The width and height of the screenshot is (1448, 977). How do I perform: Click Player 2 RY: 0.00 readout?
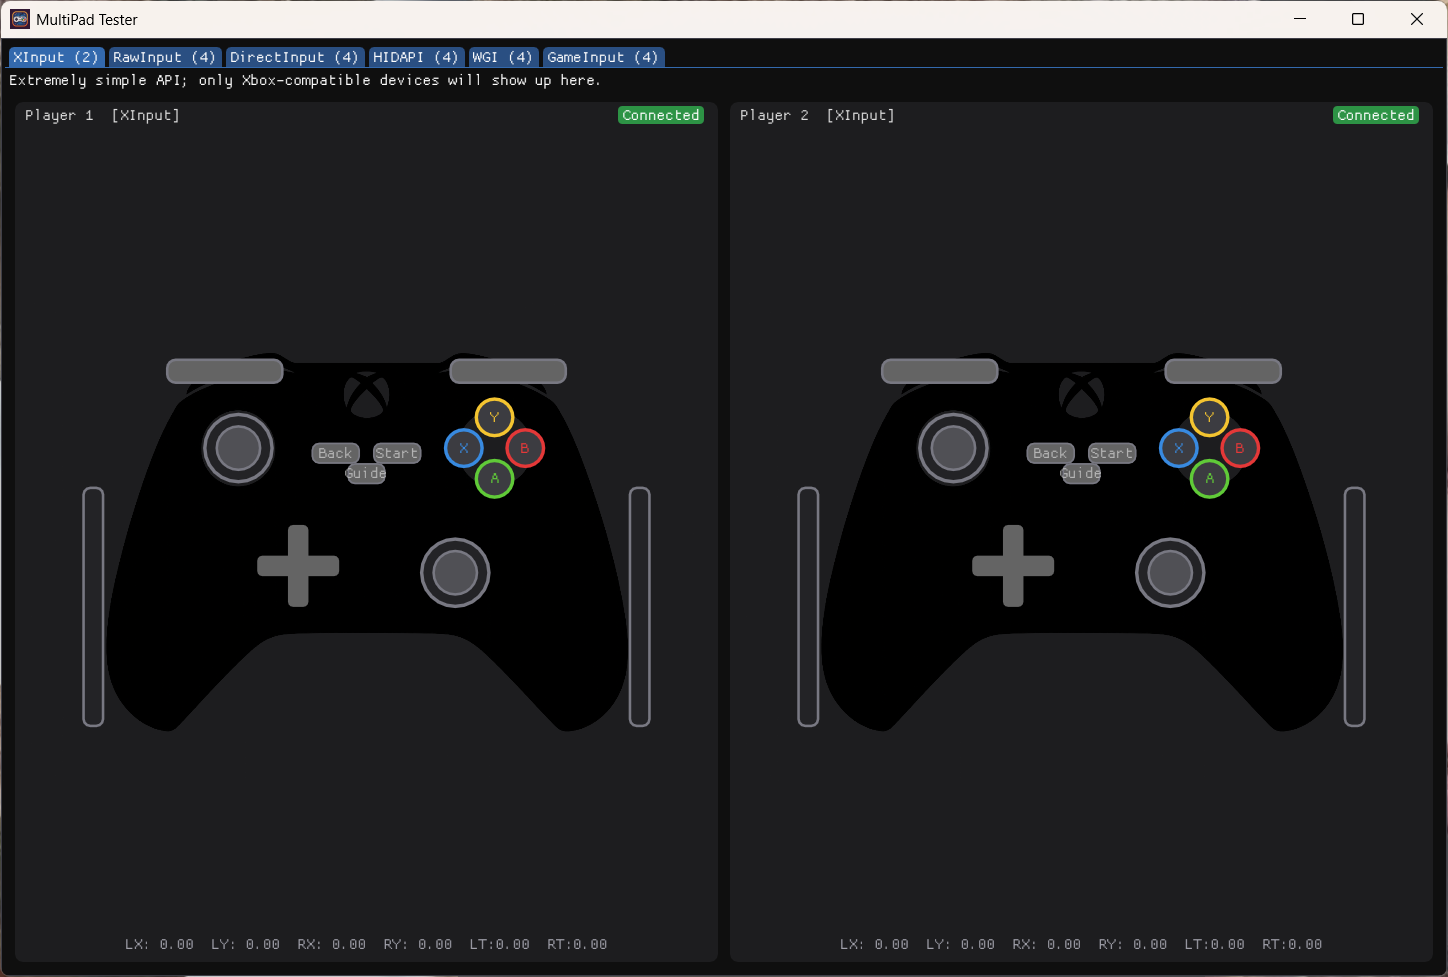click(1133, 944)
